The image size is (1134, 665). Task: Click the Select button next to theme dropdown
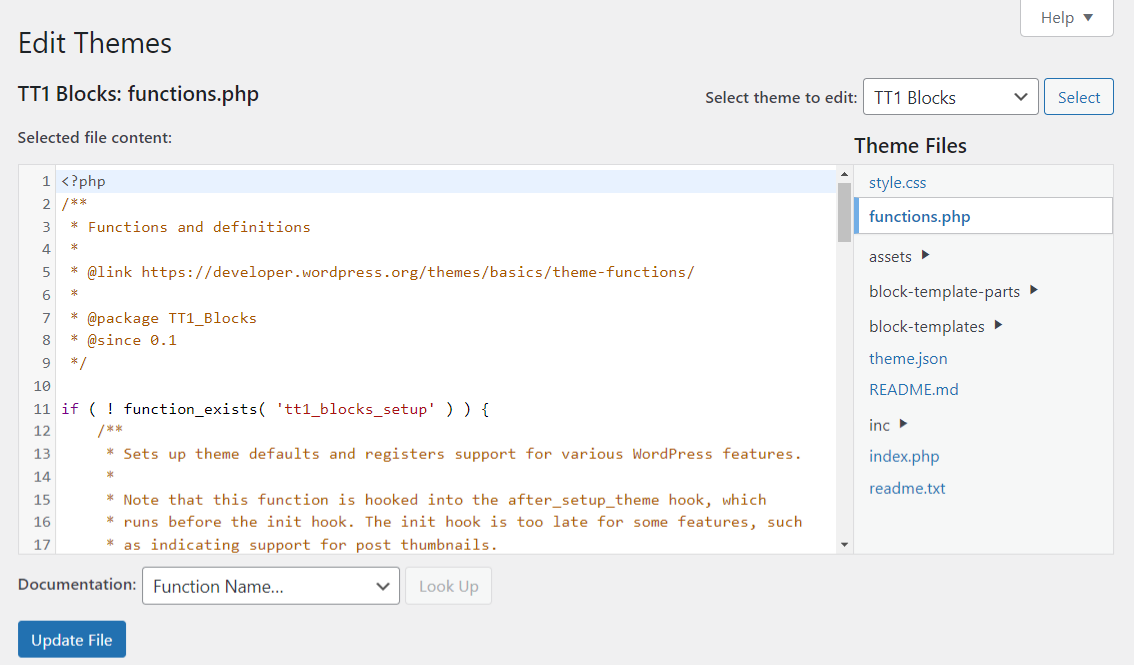coord(1078,96)
